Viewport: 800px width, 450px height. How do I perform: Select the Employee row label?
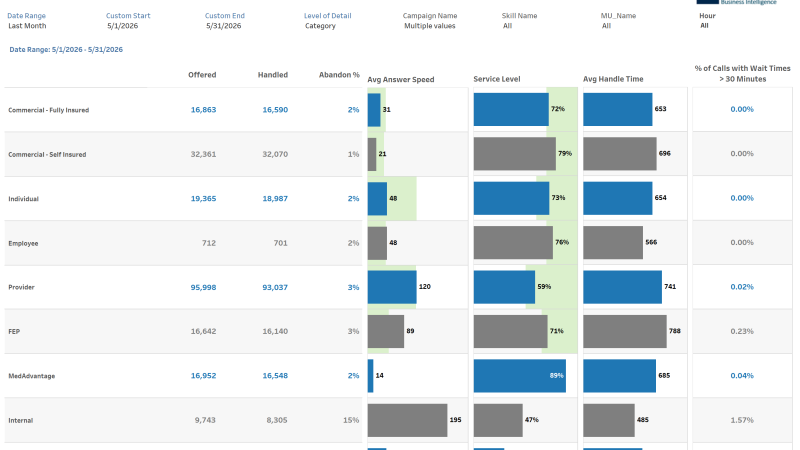point(23,243)
